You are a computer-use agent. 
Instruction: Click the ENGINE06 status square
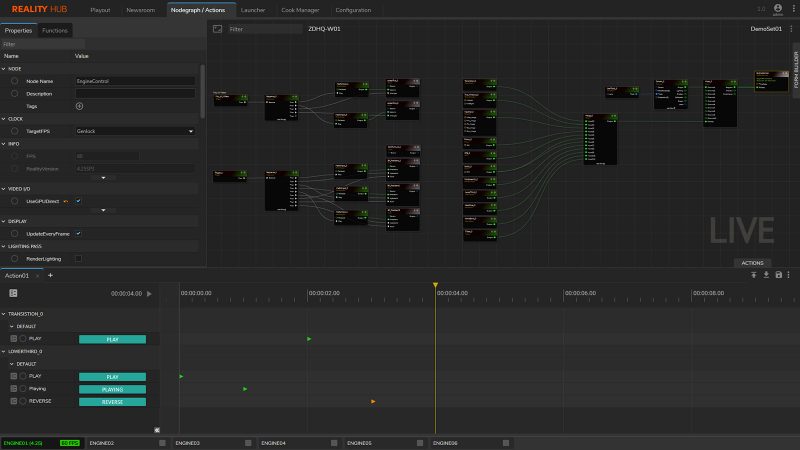pos(506,443)
